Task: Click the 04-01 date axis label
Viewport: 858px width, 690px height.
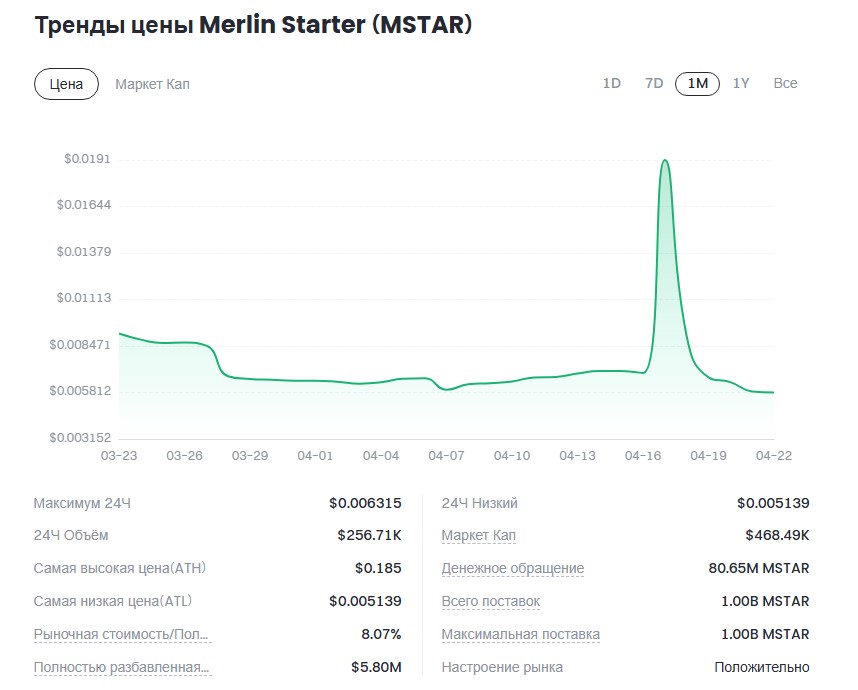Action: (x=315, y=456)
